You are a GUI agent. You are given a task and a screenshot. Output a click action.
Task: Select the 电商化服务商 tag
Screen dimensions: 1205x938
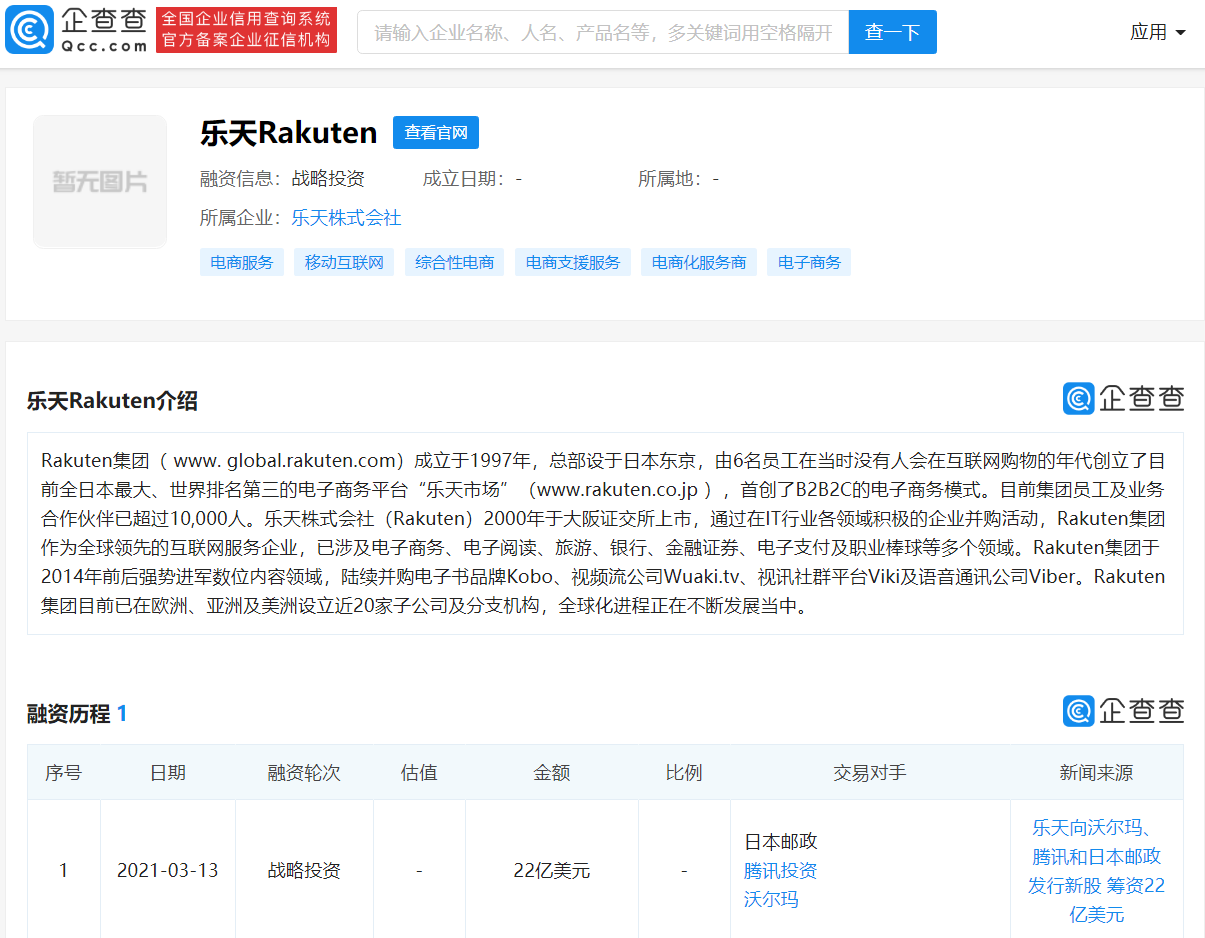[x=699, y=262]
